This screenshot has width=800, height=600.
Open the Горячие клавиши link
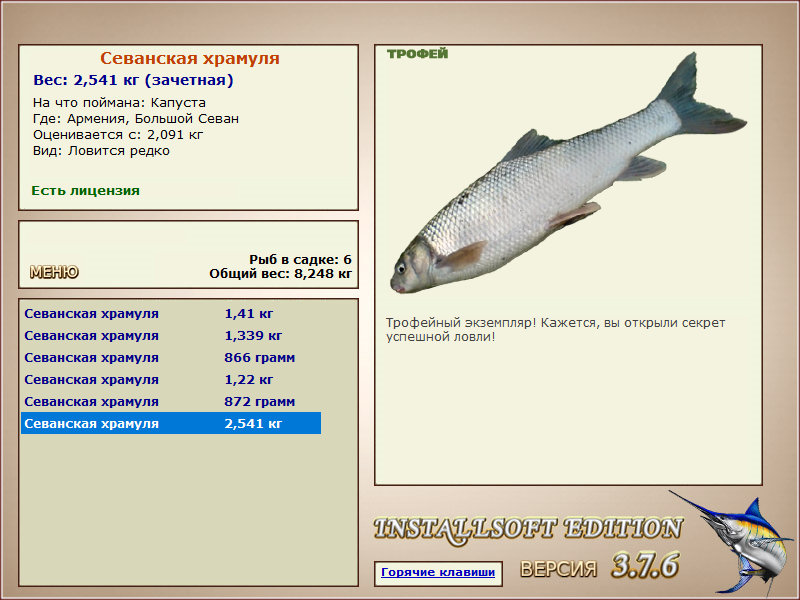coord(438,572)
